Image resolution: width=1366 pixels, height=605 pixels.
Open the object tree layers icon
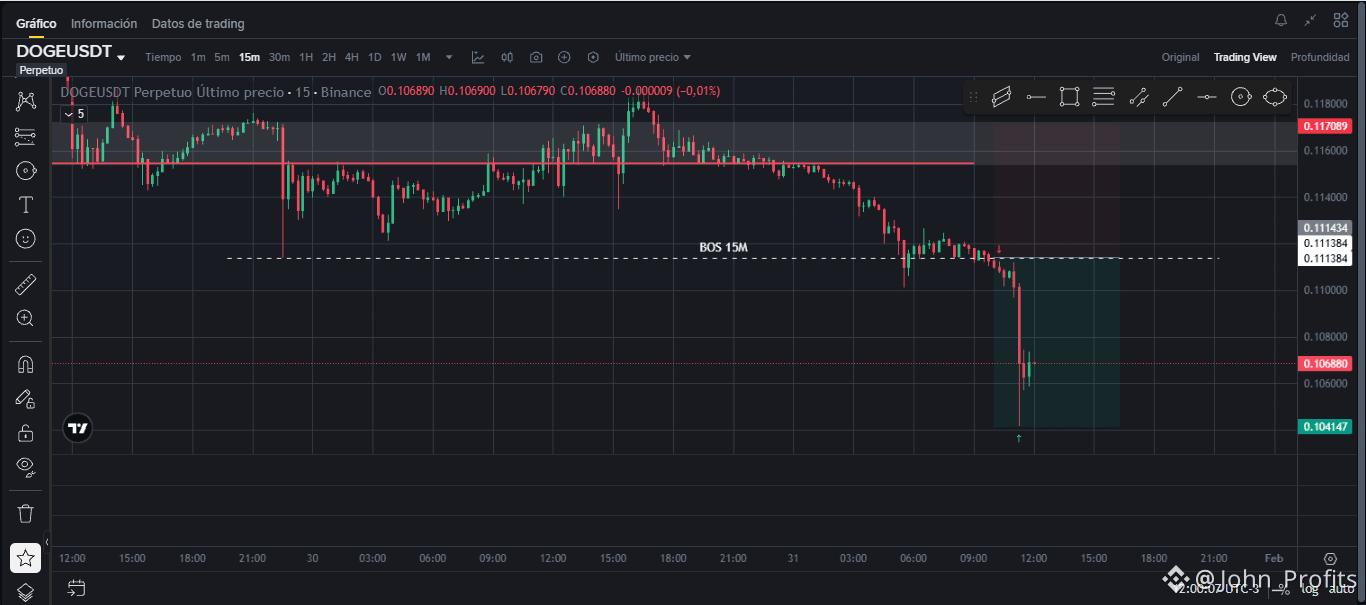[x=26, y=592]
